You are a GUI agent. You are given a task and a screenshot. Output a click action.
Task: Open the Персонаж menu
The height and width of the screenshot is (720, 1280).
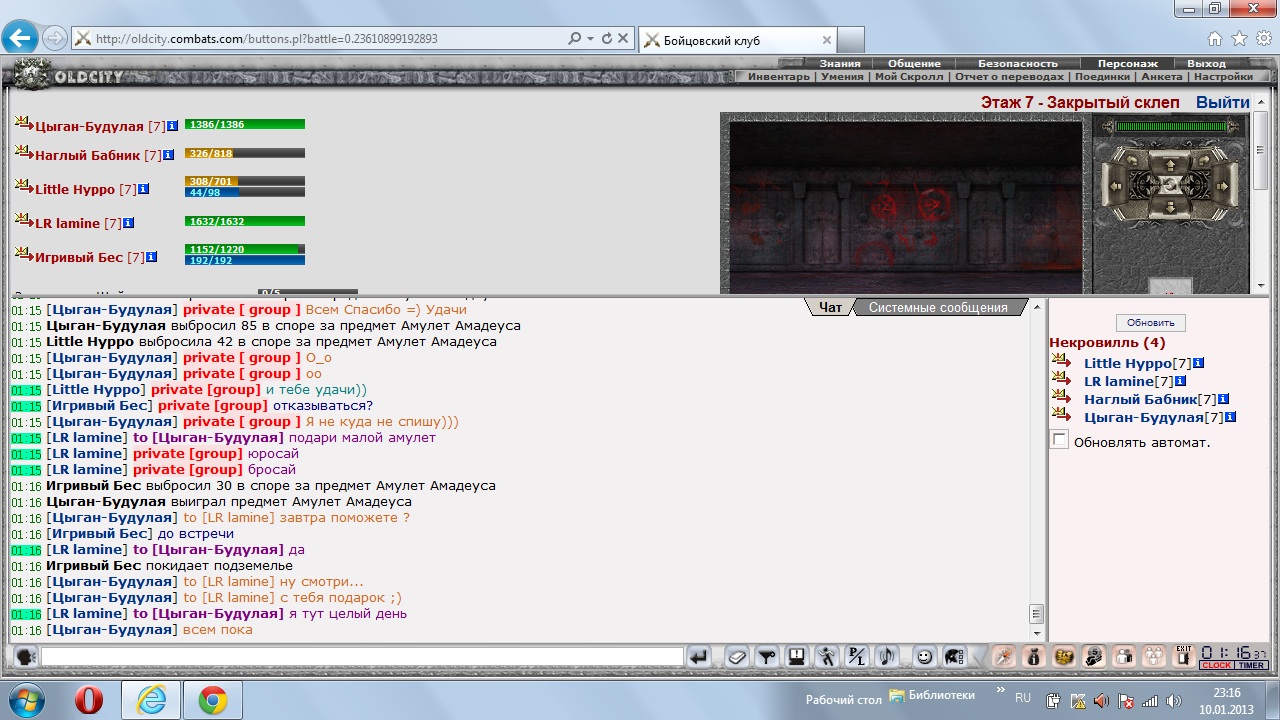click(1128, 63)
